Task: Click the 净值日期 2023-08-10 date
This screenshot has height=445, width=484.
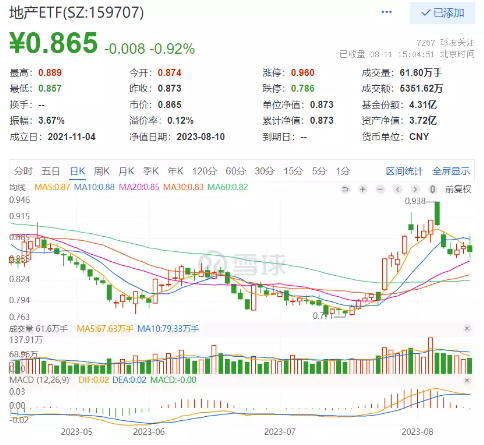Action: click(201, 137)
